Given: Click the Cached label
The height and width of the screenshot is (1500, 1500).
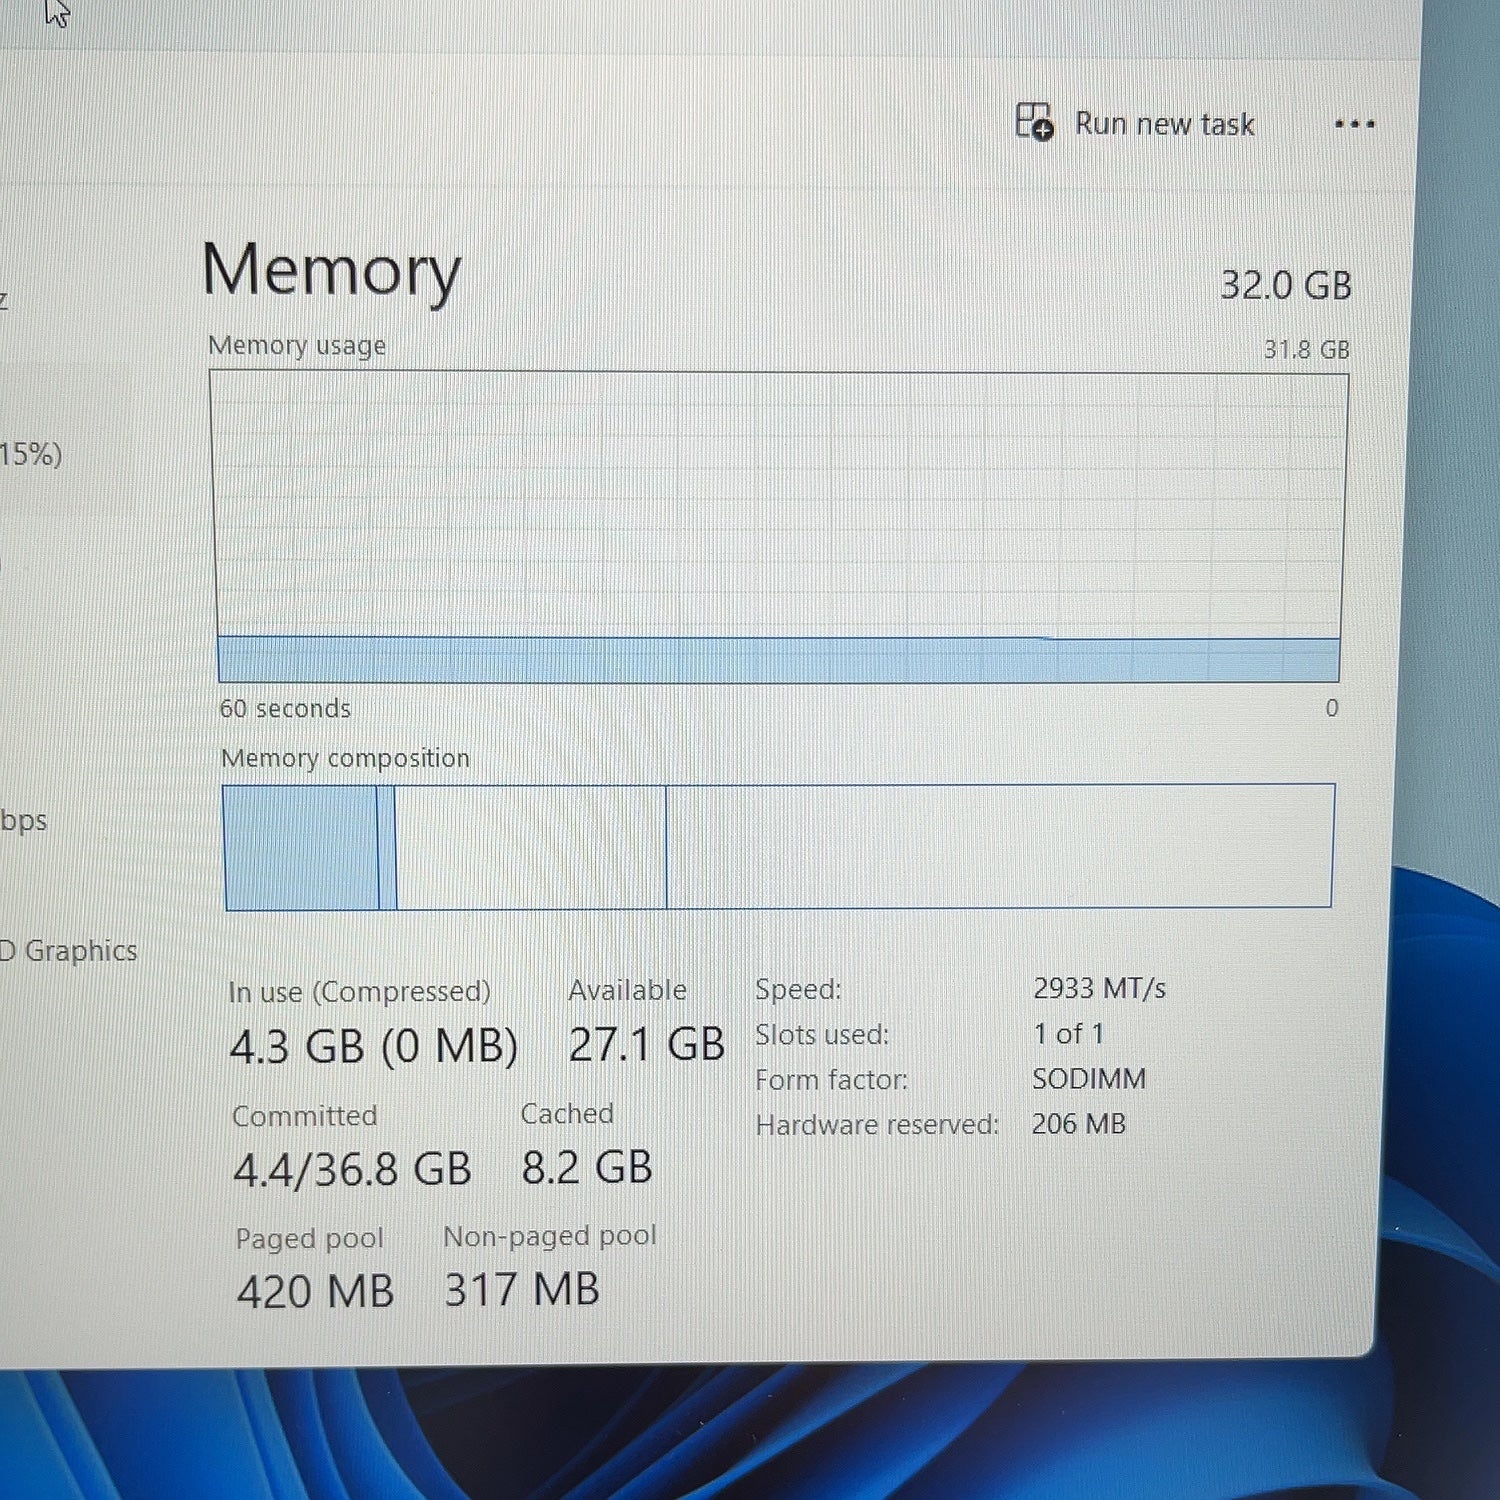Looking at the screenshot, I should click(x=567, y=1114).
